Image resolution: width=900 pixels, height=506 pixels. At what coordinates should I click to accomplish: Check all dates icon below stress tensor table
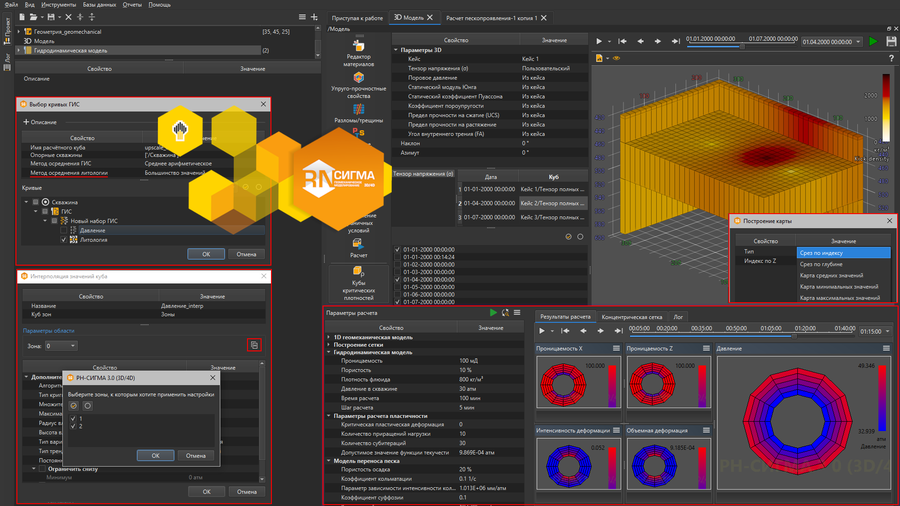tap(568, 236)
